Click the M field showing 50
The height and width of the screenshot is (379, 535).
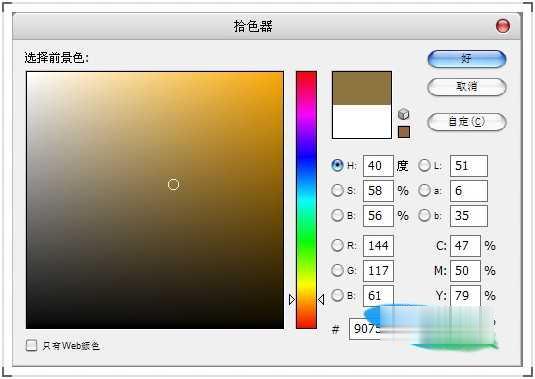(x=465, y=271)
